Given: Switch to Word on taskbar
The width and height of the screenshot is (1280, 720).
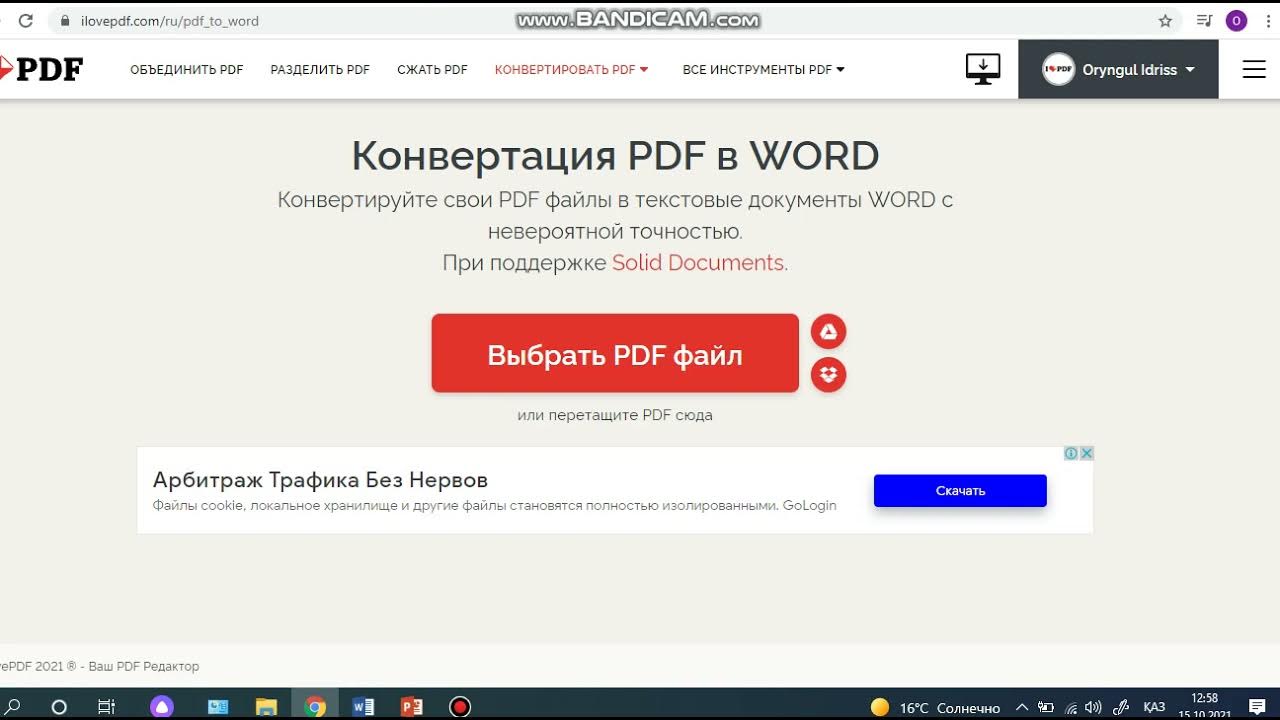Looking at the screenshot, I should 363,707.
